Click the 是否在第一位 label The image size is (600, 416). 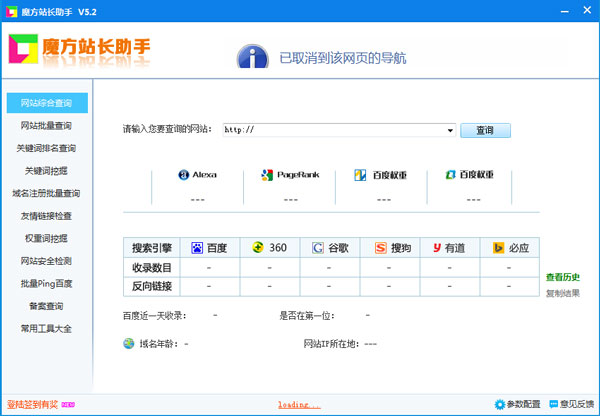click(x=307, y=316)
